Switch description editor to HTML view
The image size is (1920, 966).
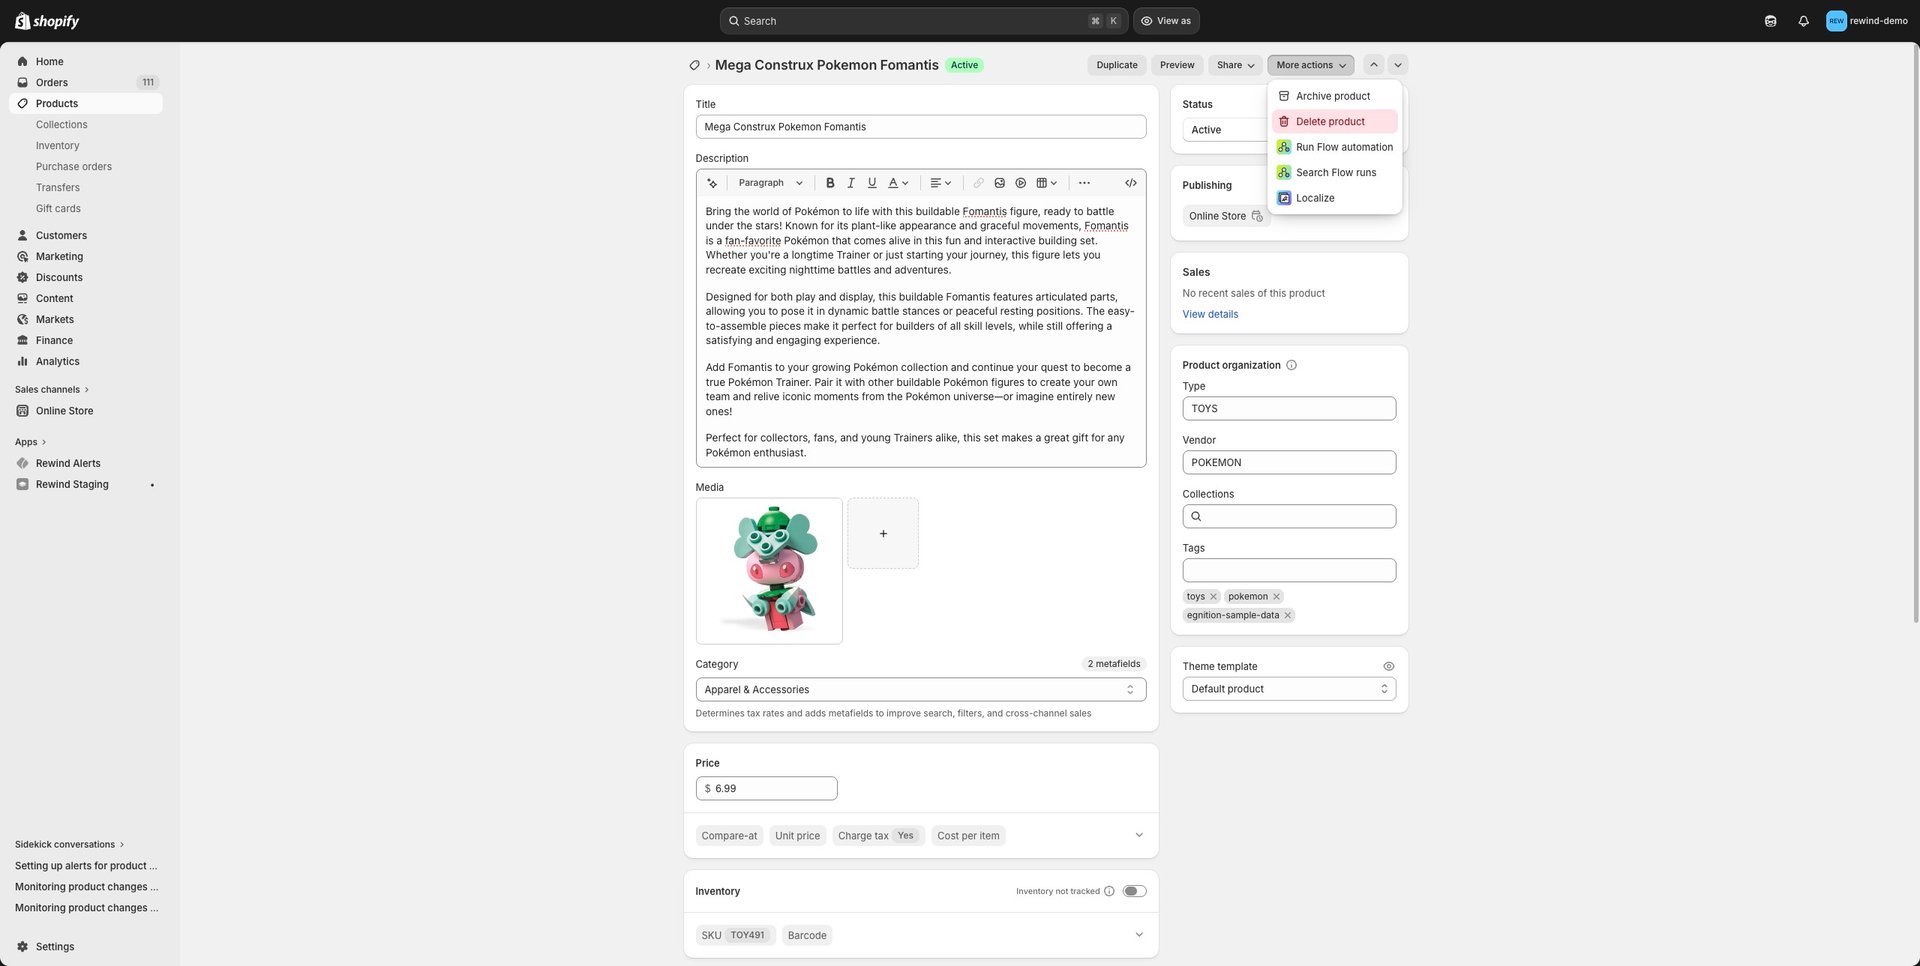coord(1130,183)
